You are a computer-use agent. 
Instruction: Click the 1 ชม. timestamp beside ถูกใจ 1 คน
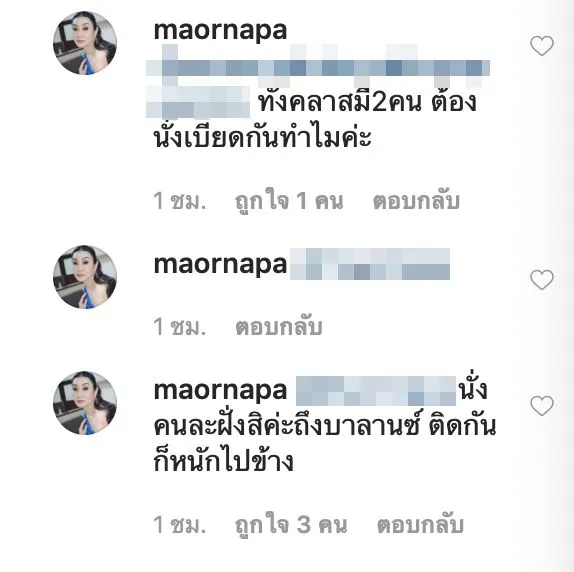pyautogui.click(x=180, y=201)
